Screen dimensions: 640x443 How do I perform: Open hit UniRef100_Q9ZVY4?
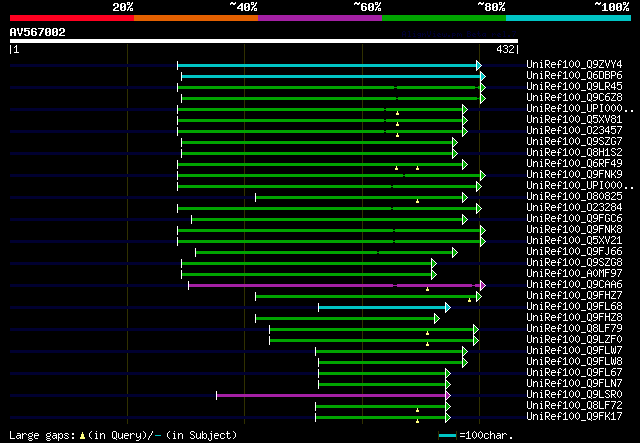click(574, 65)
